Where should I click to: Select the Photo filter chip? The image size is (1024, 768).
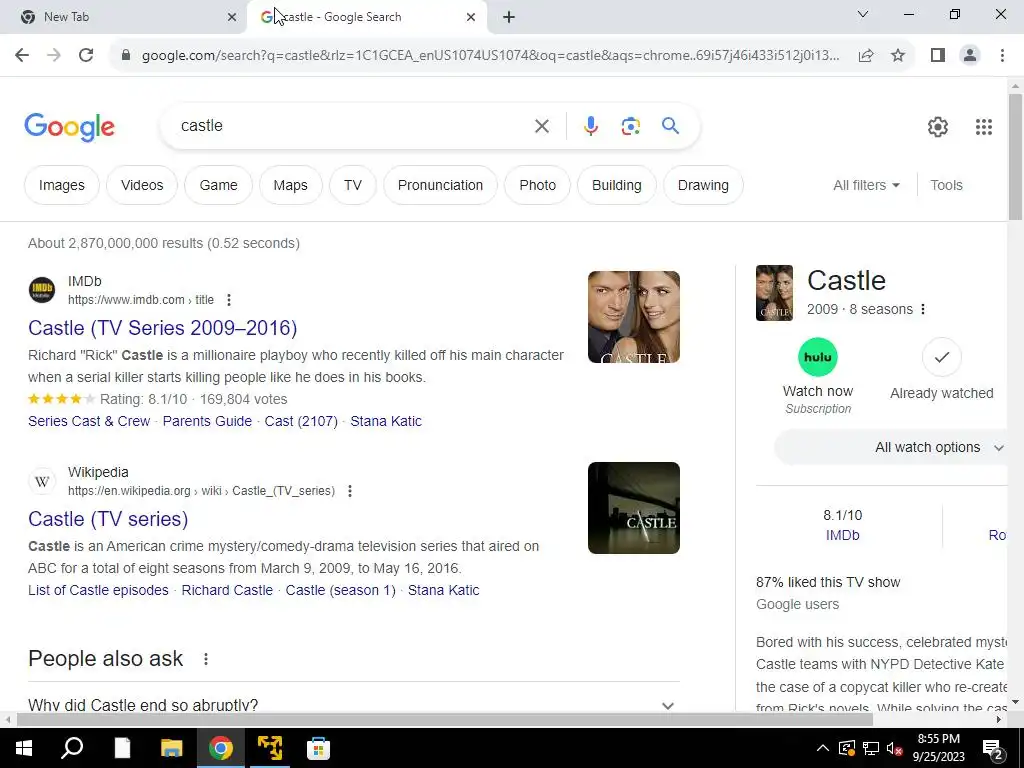pyautogui.click(x=537, y=185)
